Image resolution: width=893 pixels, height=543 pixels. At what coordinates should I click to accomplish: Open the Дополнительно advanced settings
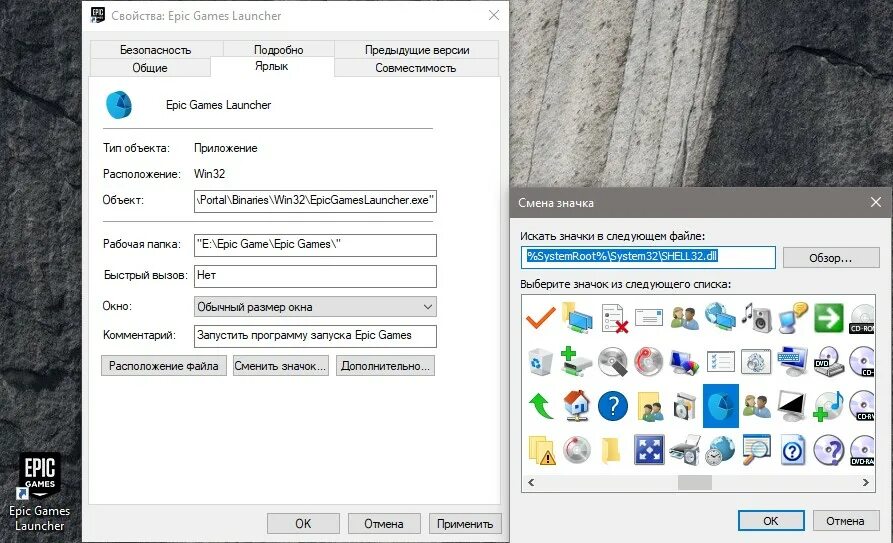[385, 366]
